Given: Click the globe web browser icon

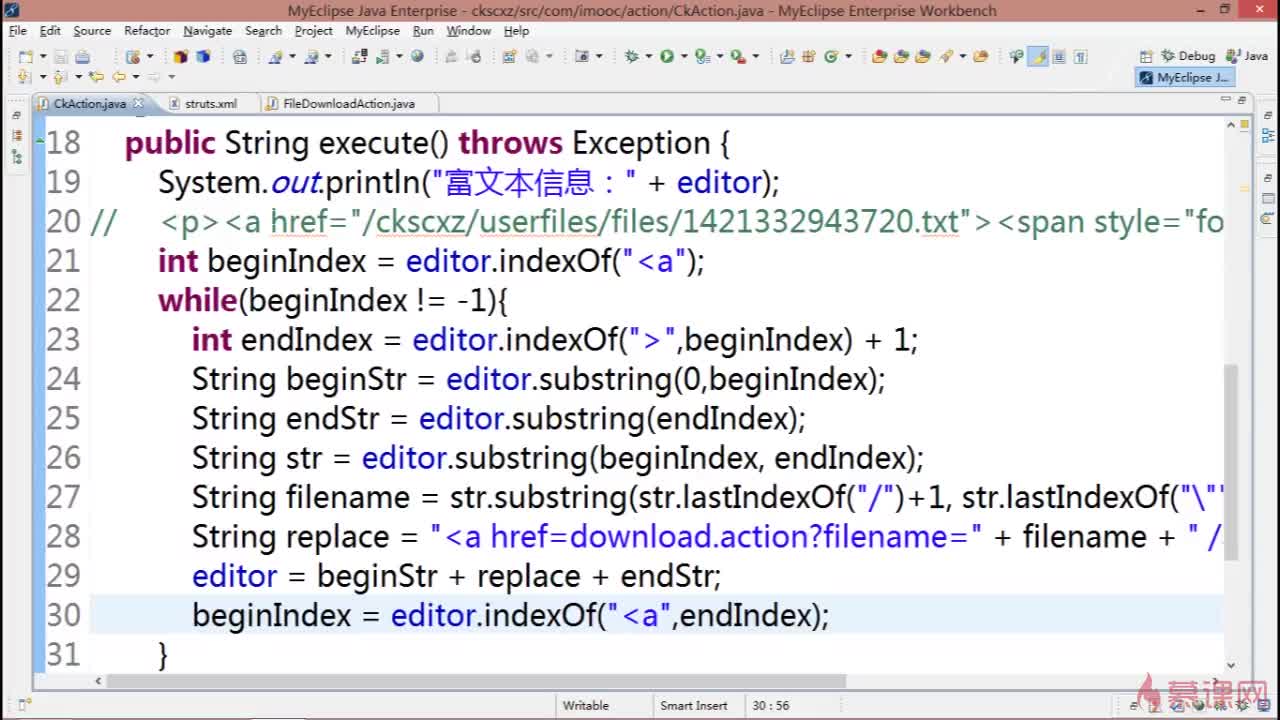Looking at the screenshot, I should [417, 56].
